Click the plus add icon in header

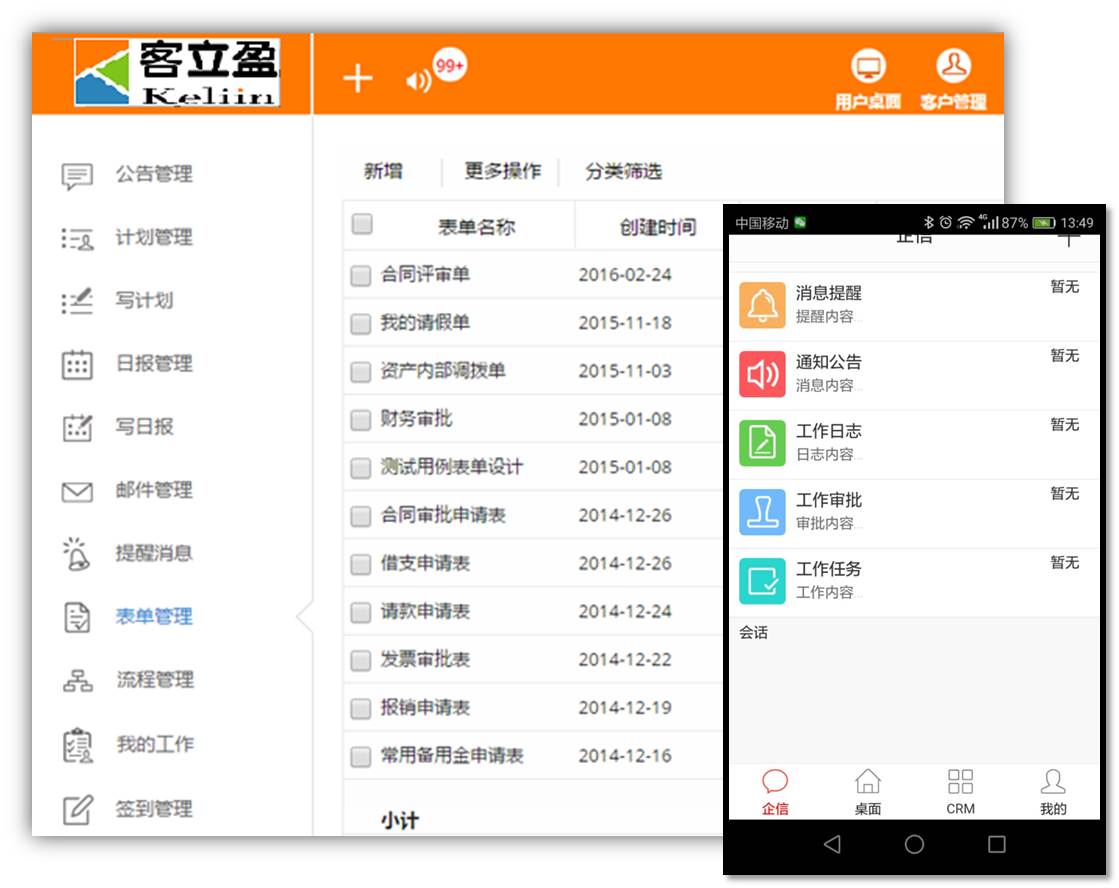(357, 78)
